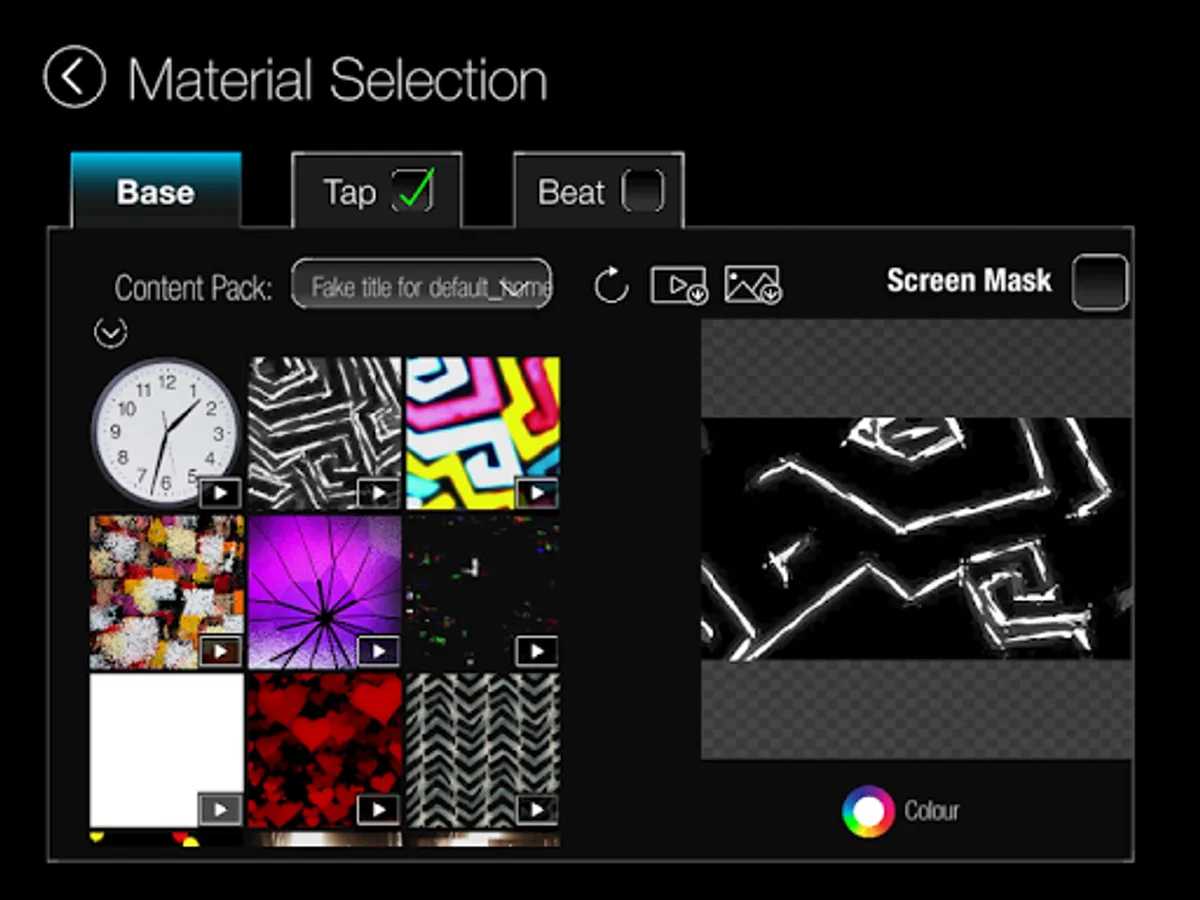Enable the Beat checkbox
The image size is (1200, 900).
[643, 190]
